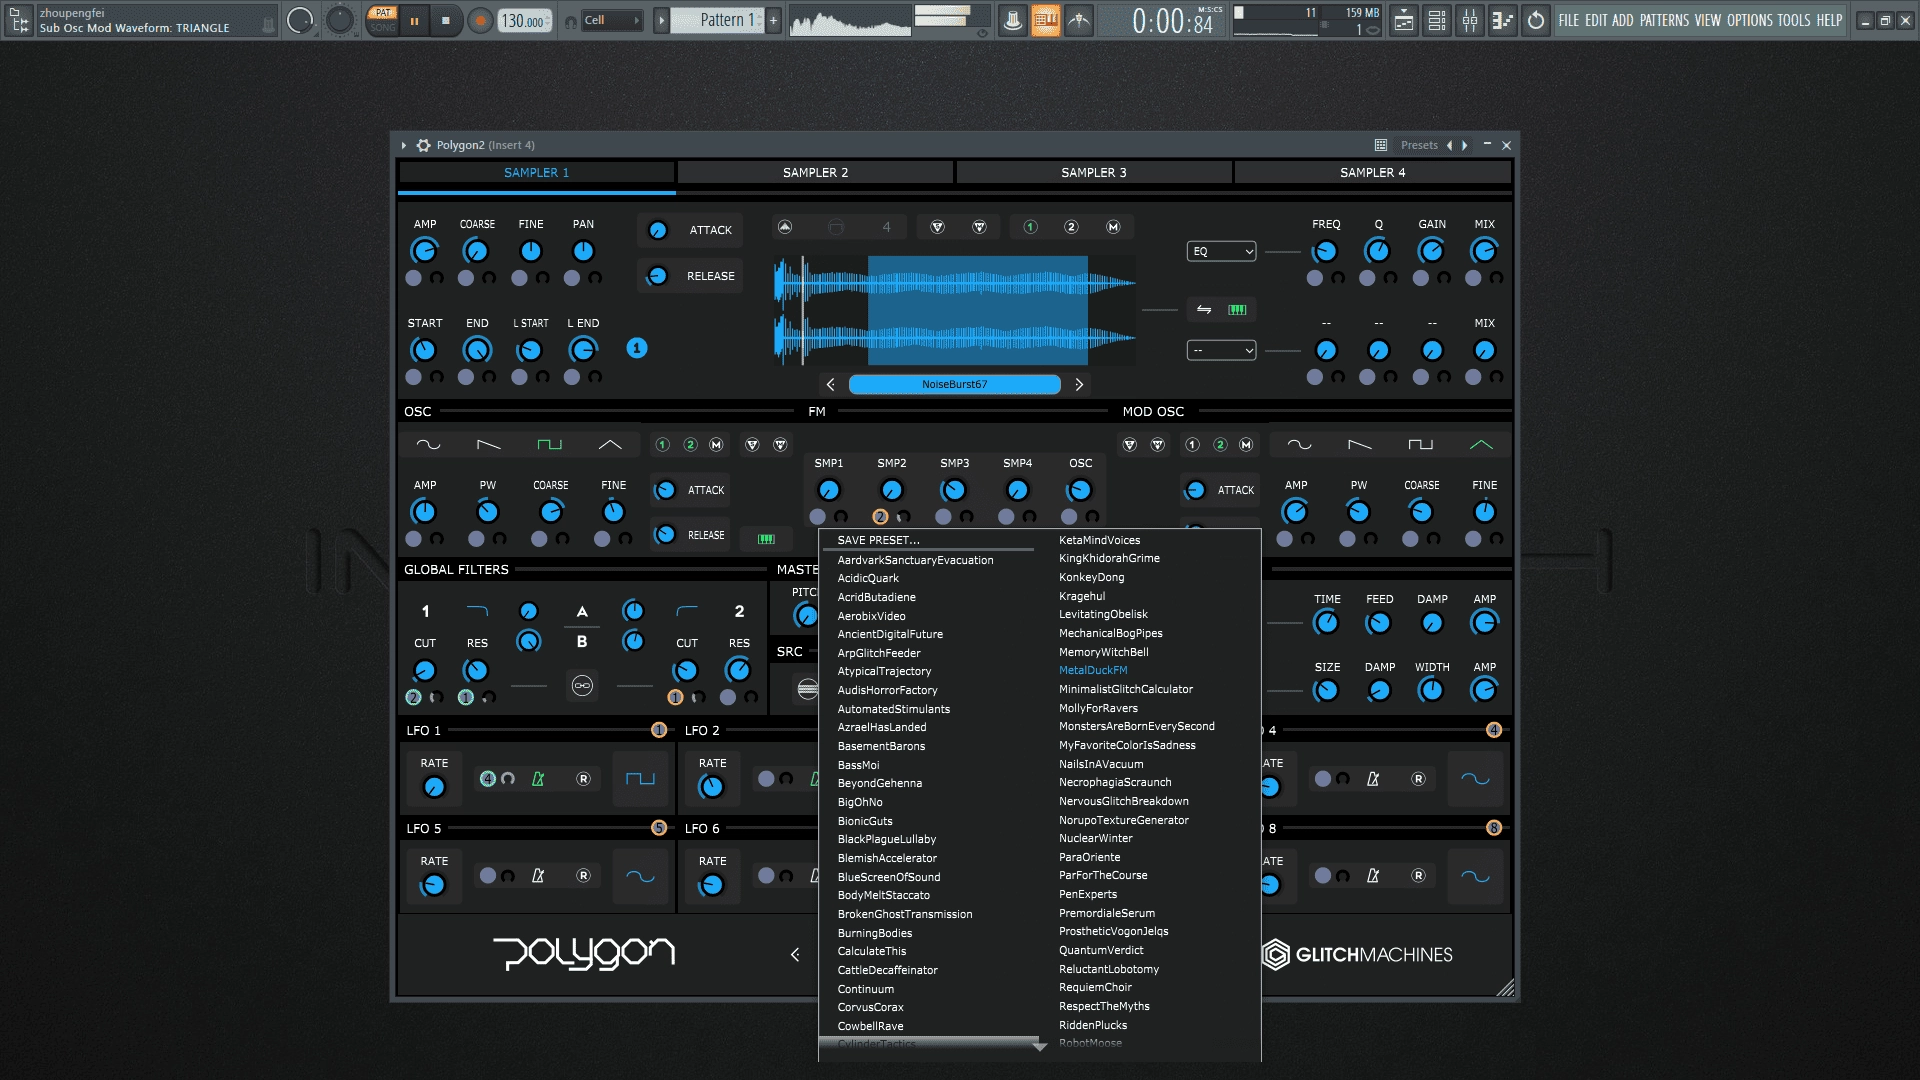Screen dimensions: 1920x1080
Task: Select the MOD OSC sine waveform icon
Action: pyautogui.click(x=1299, y=445)
